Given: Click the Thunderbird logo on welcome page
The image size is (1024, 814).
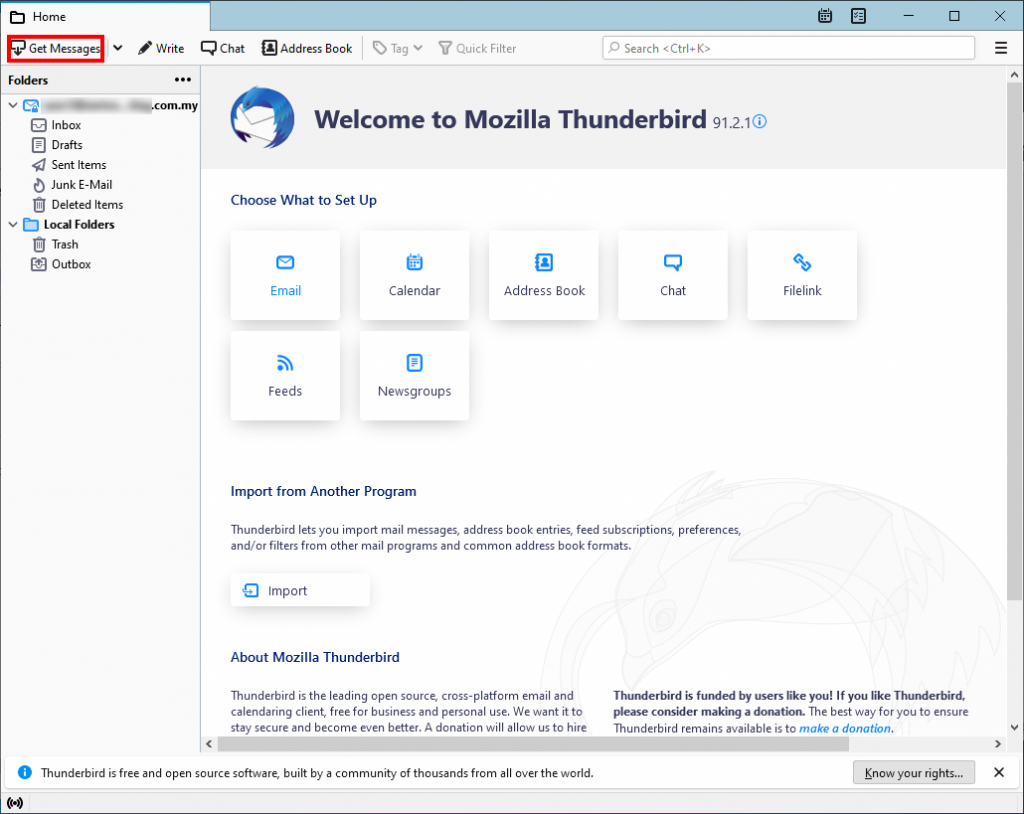Looking at the screenshot, I should 263,118.
